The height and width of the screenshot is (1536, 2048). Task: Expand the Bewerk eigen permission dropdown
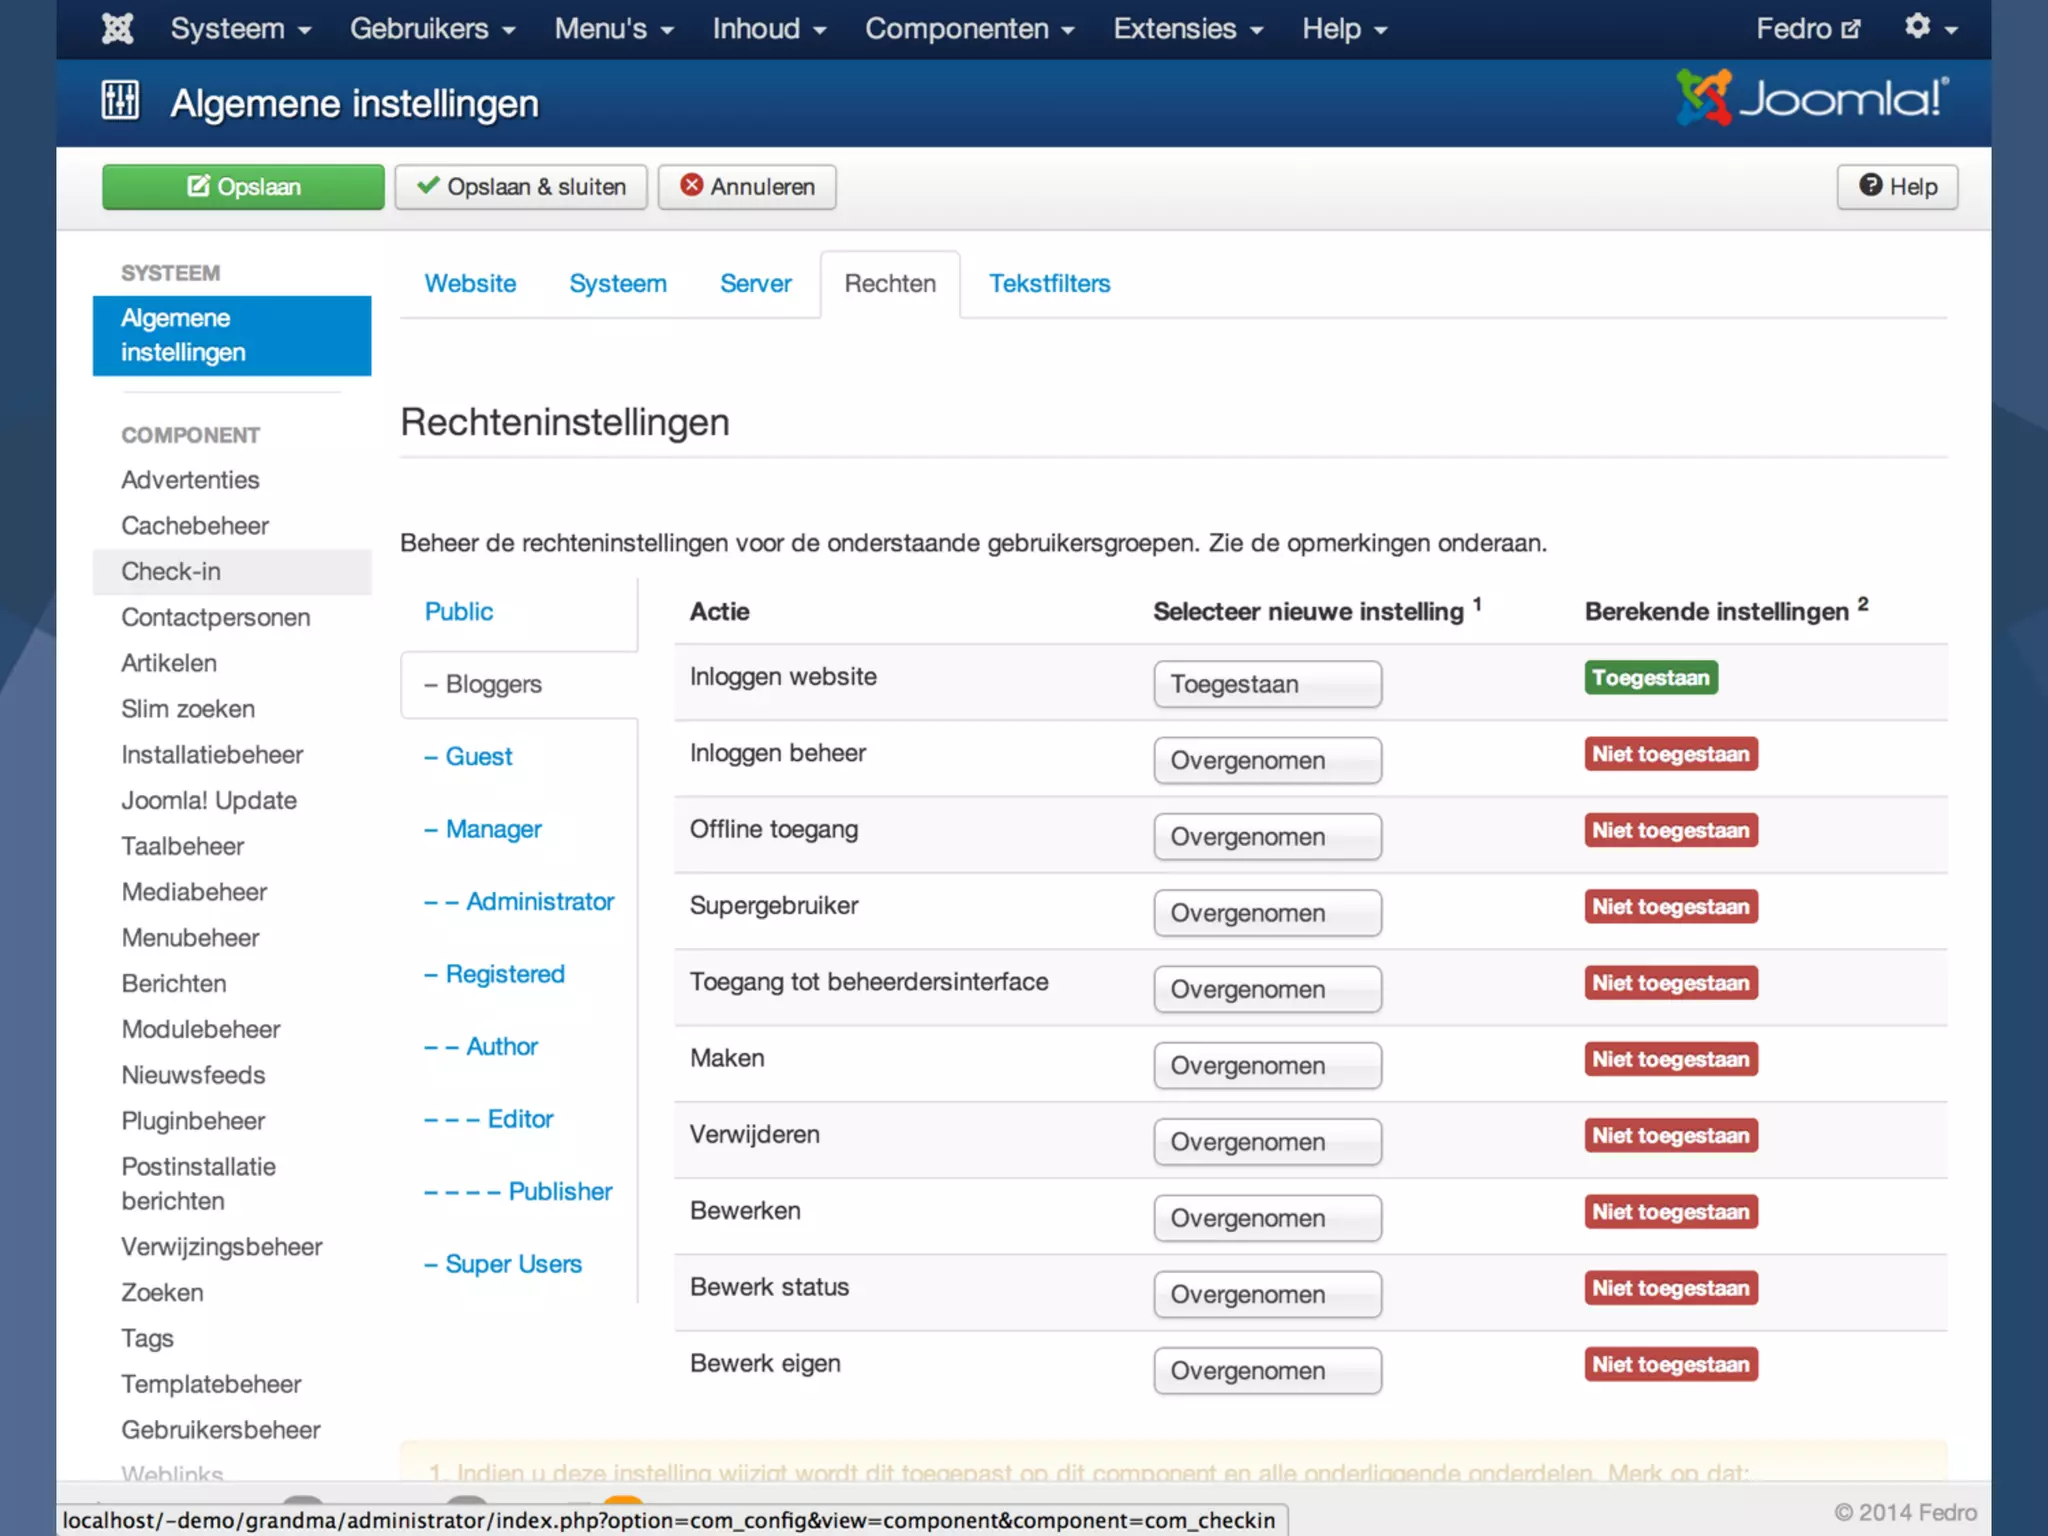click(x=1267, y=1371)
